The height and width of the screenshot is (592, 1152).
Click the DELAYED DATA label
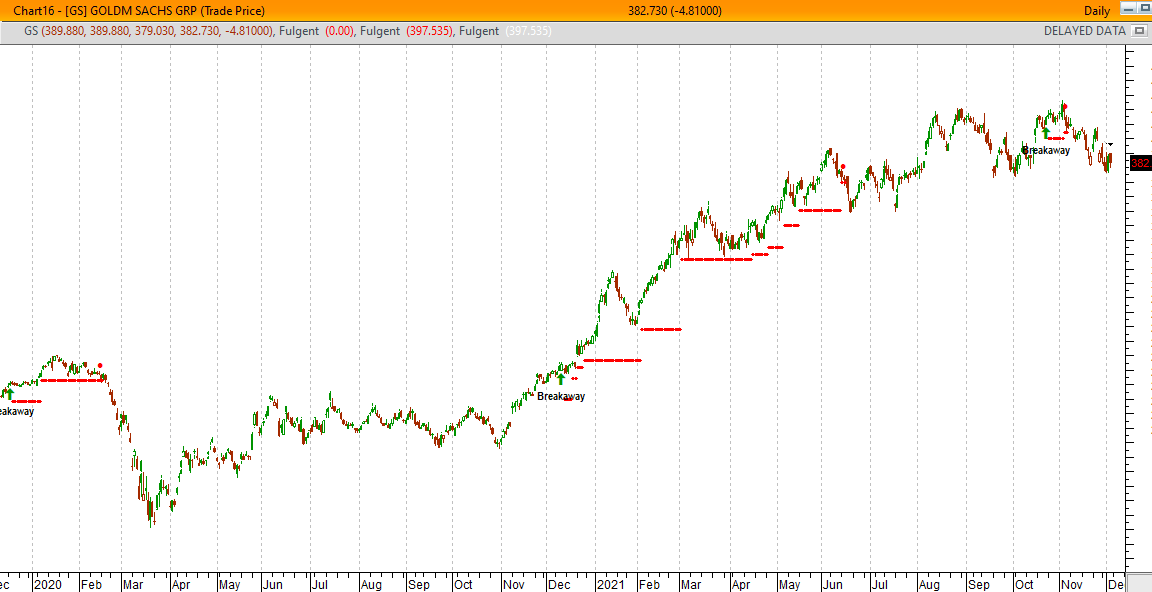(1084, 31)
